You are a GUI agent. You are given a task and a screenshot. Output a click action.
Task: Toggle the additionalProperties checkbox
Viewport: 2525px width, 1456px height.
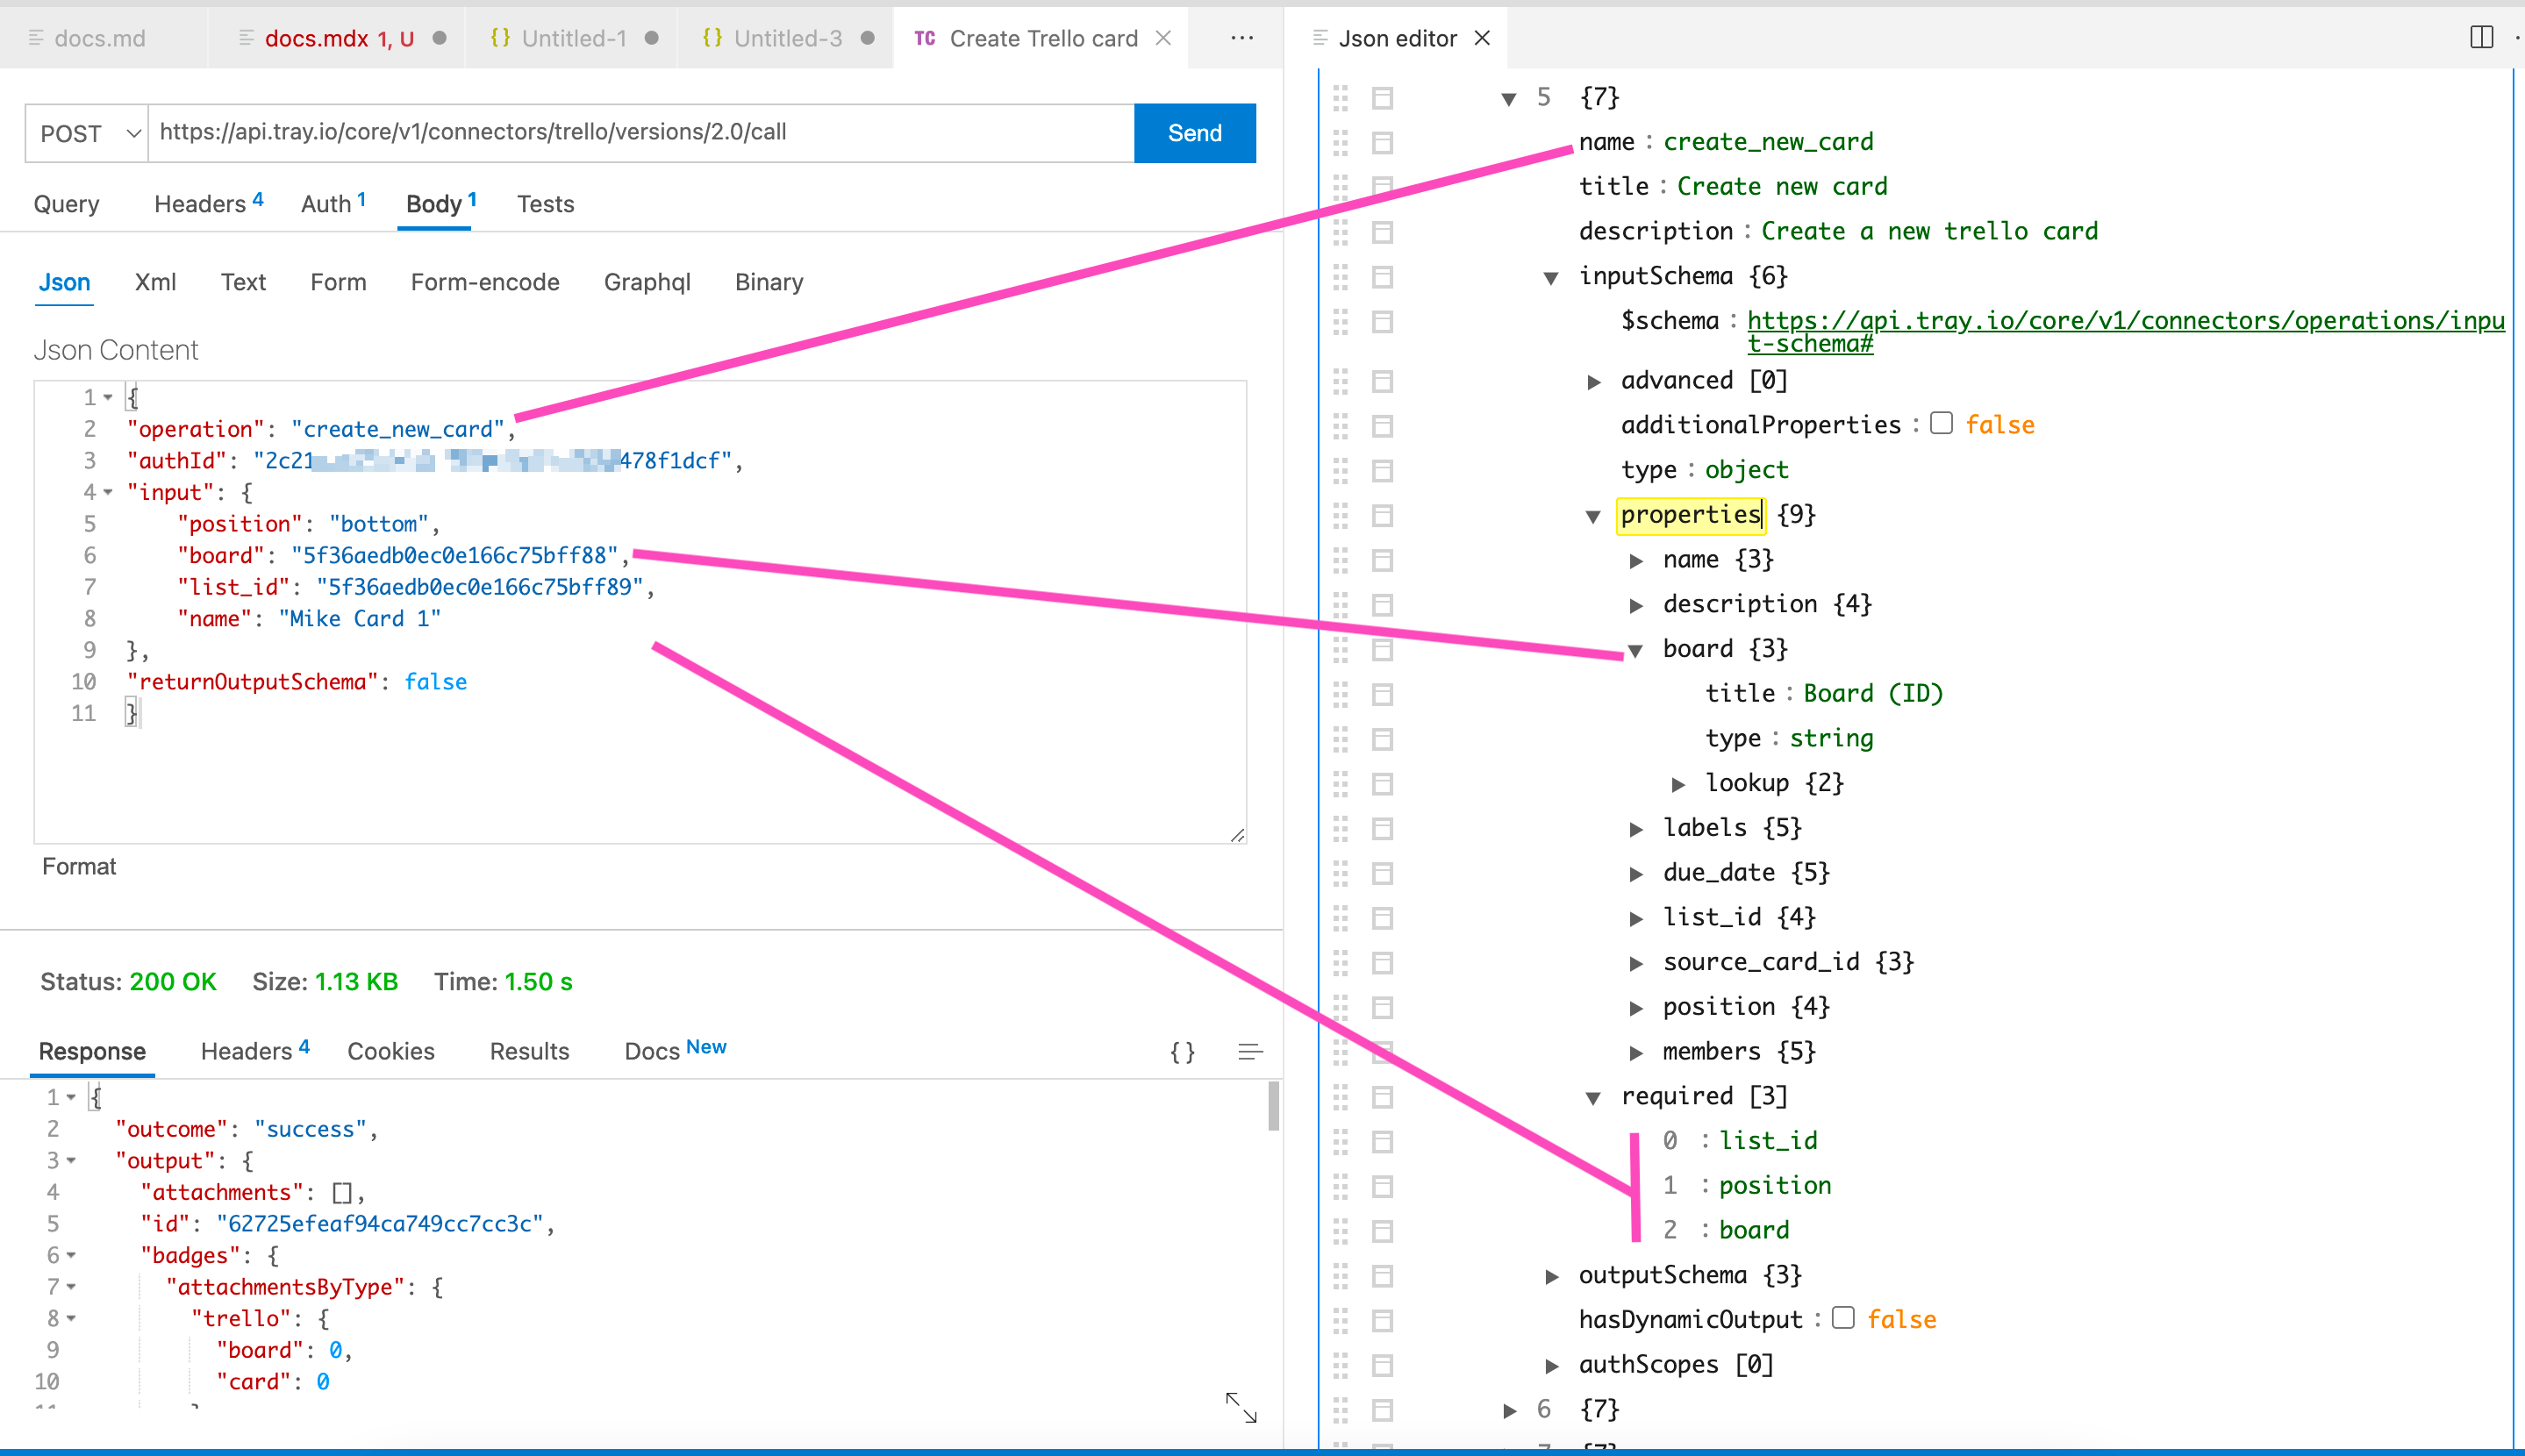click(x=1941, y=424)
